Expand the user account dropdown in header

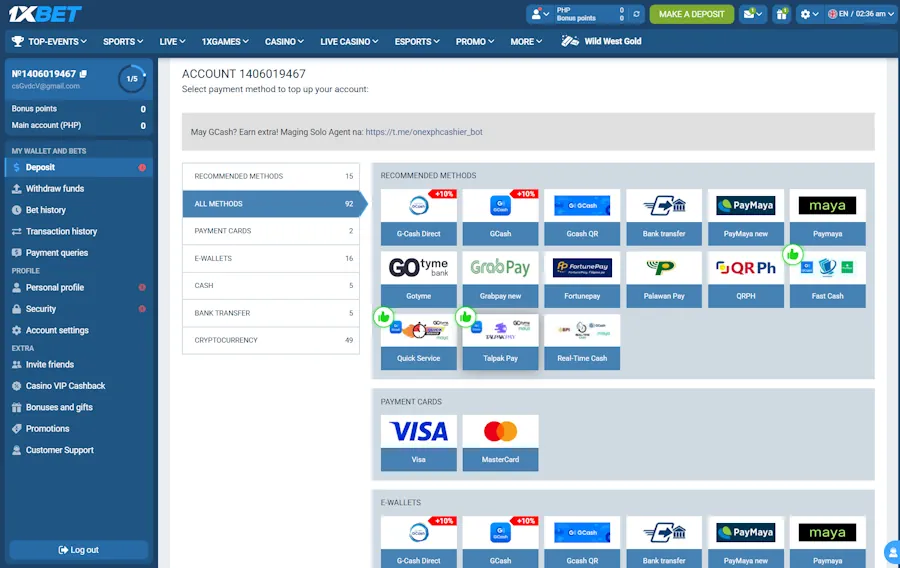pyautogui.click(x=540, y=14)
